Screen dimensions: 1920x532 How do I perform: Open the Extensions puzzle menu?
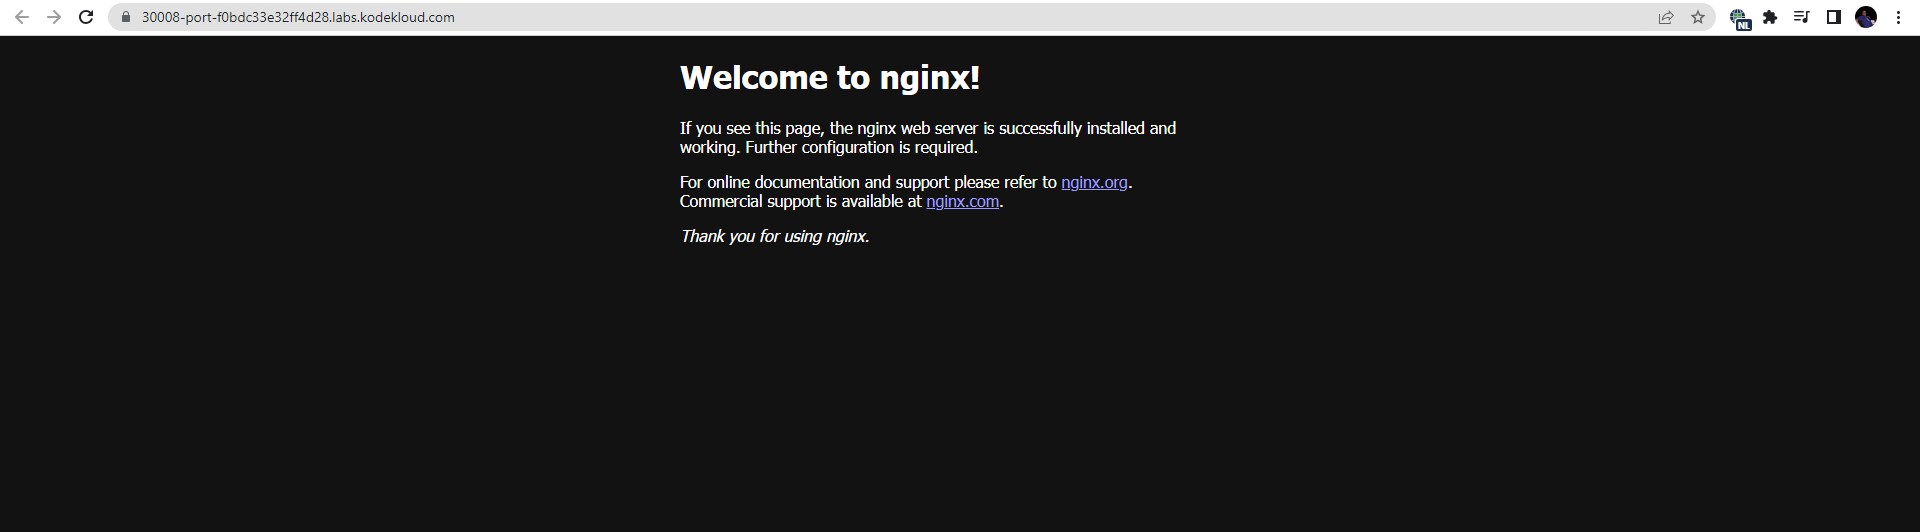tap(1770, 17)
